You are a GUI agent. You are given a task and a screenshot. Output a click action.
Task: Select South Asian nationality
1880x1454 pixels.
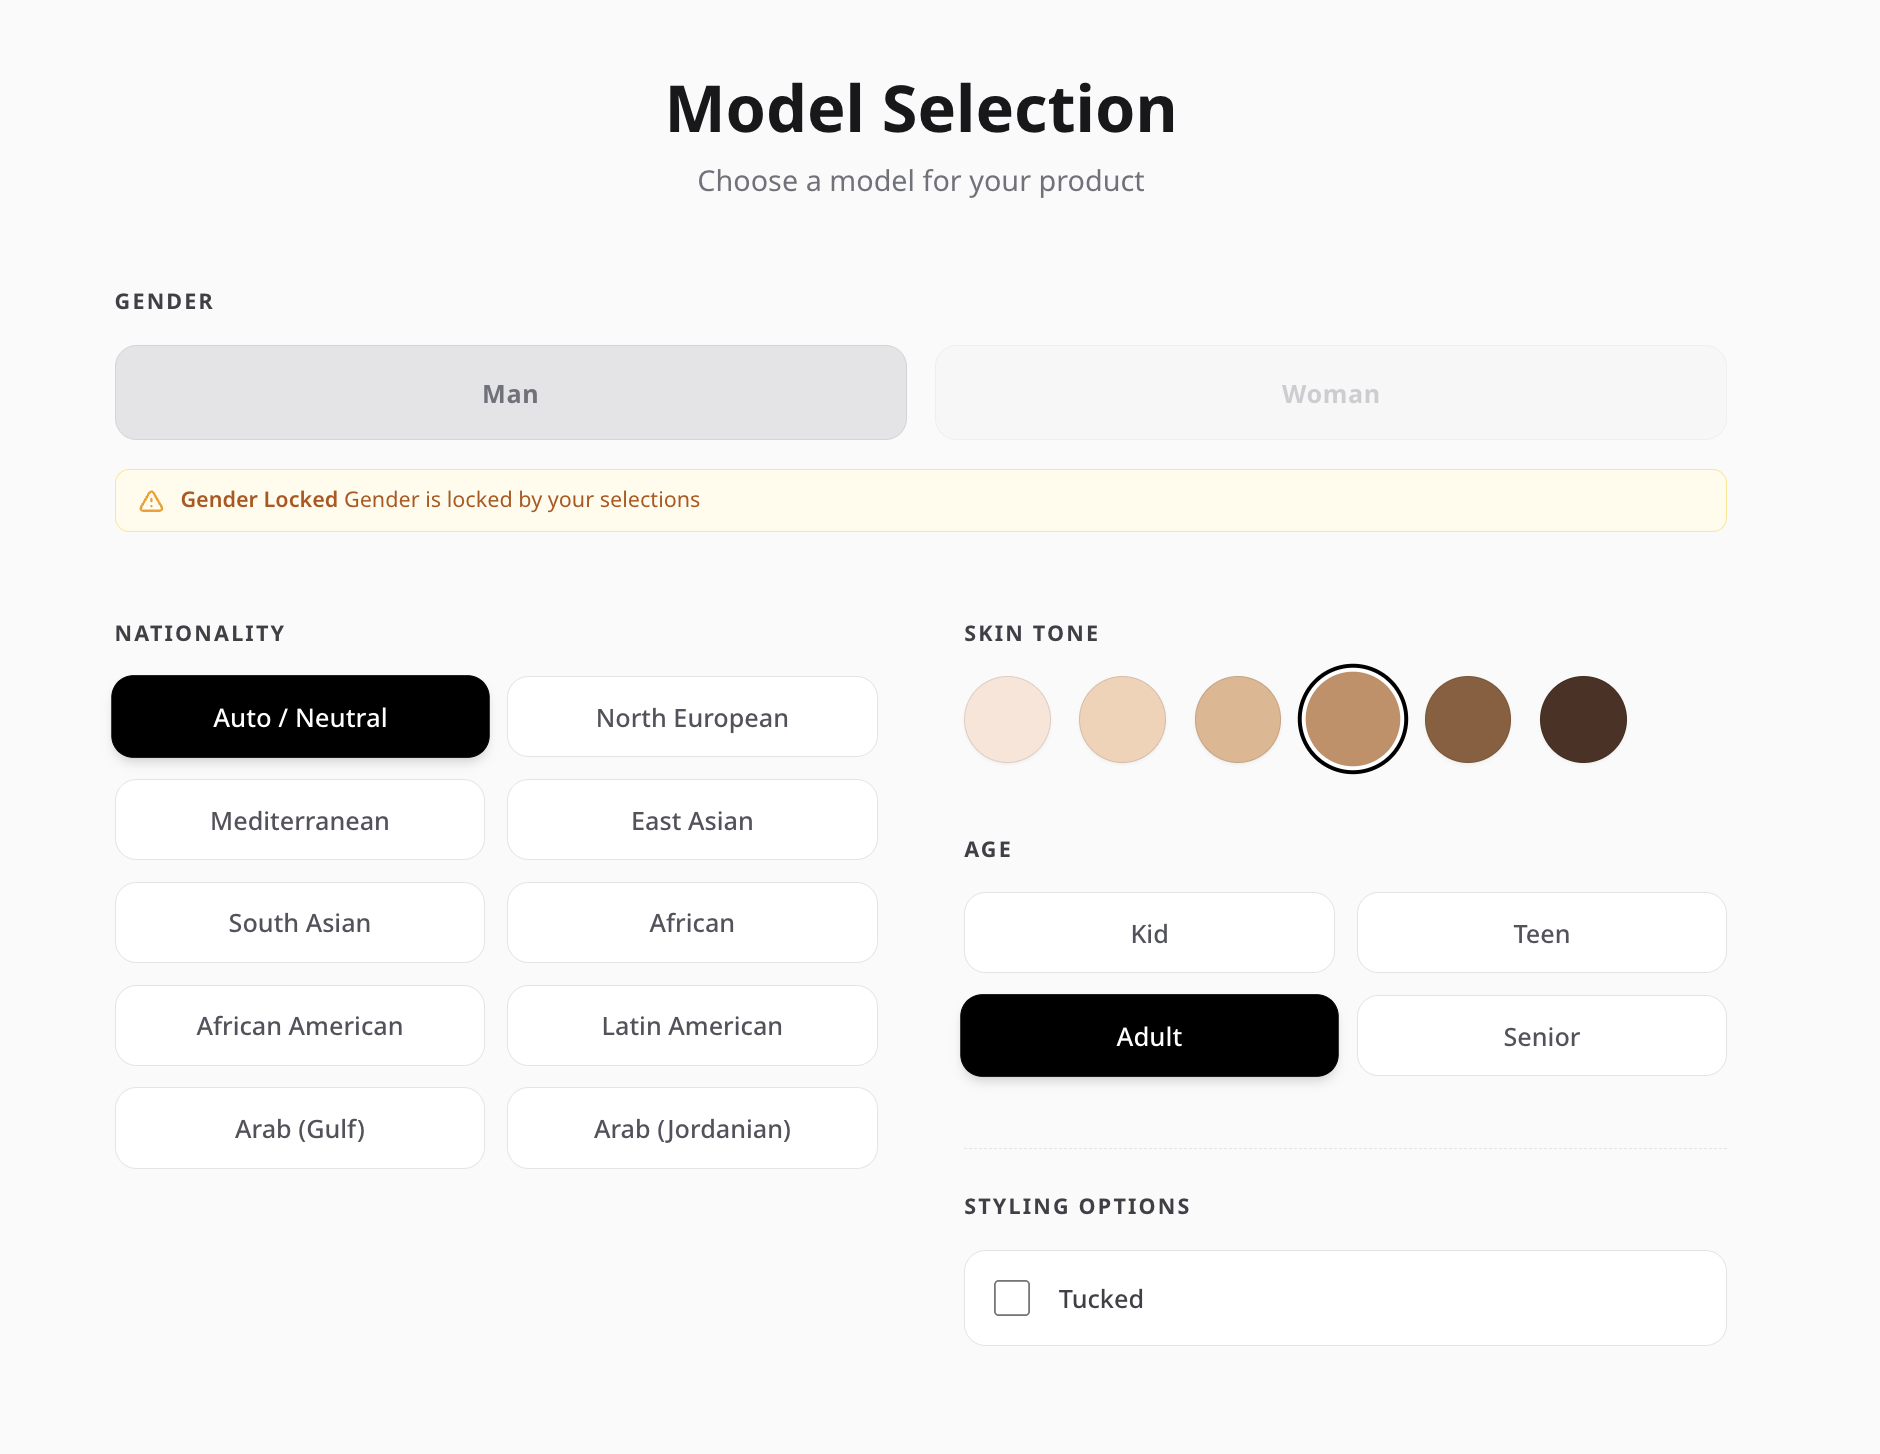300,922
